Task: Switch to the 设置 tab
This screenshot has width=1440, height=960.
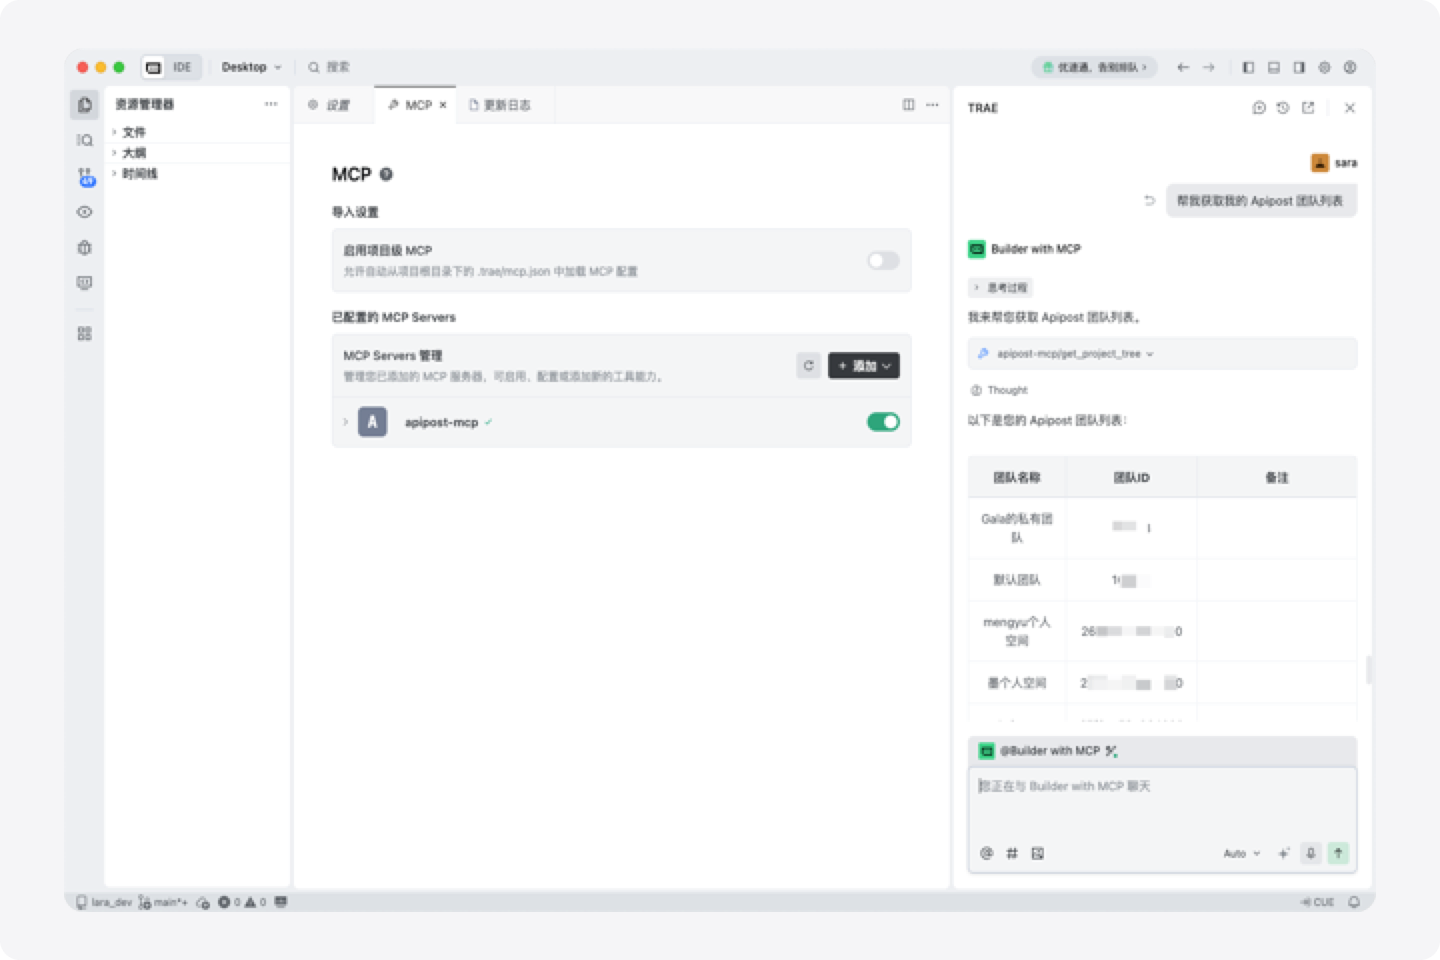Action: 330,105
